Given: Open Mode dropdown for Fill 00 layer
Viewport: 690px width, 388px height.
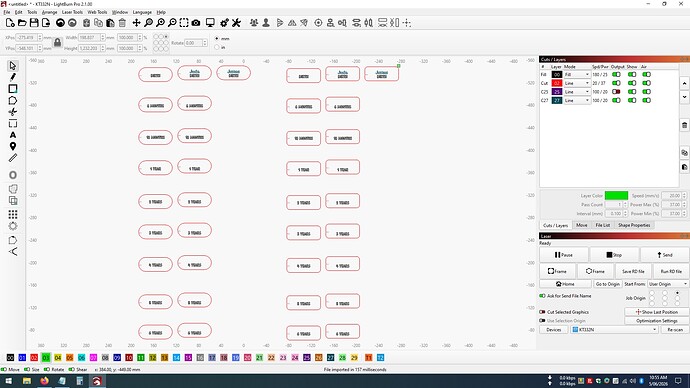Looking at the screenshot, I should tap(577, 75).
